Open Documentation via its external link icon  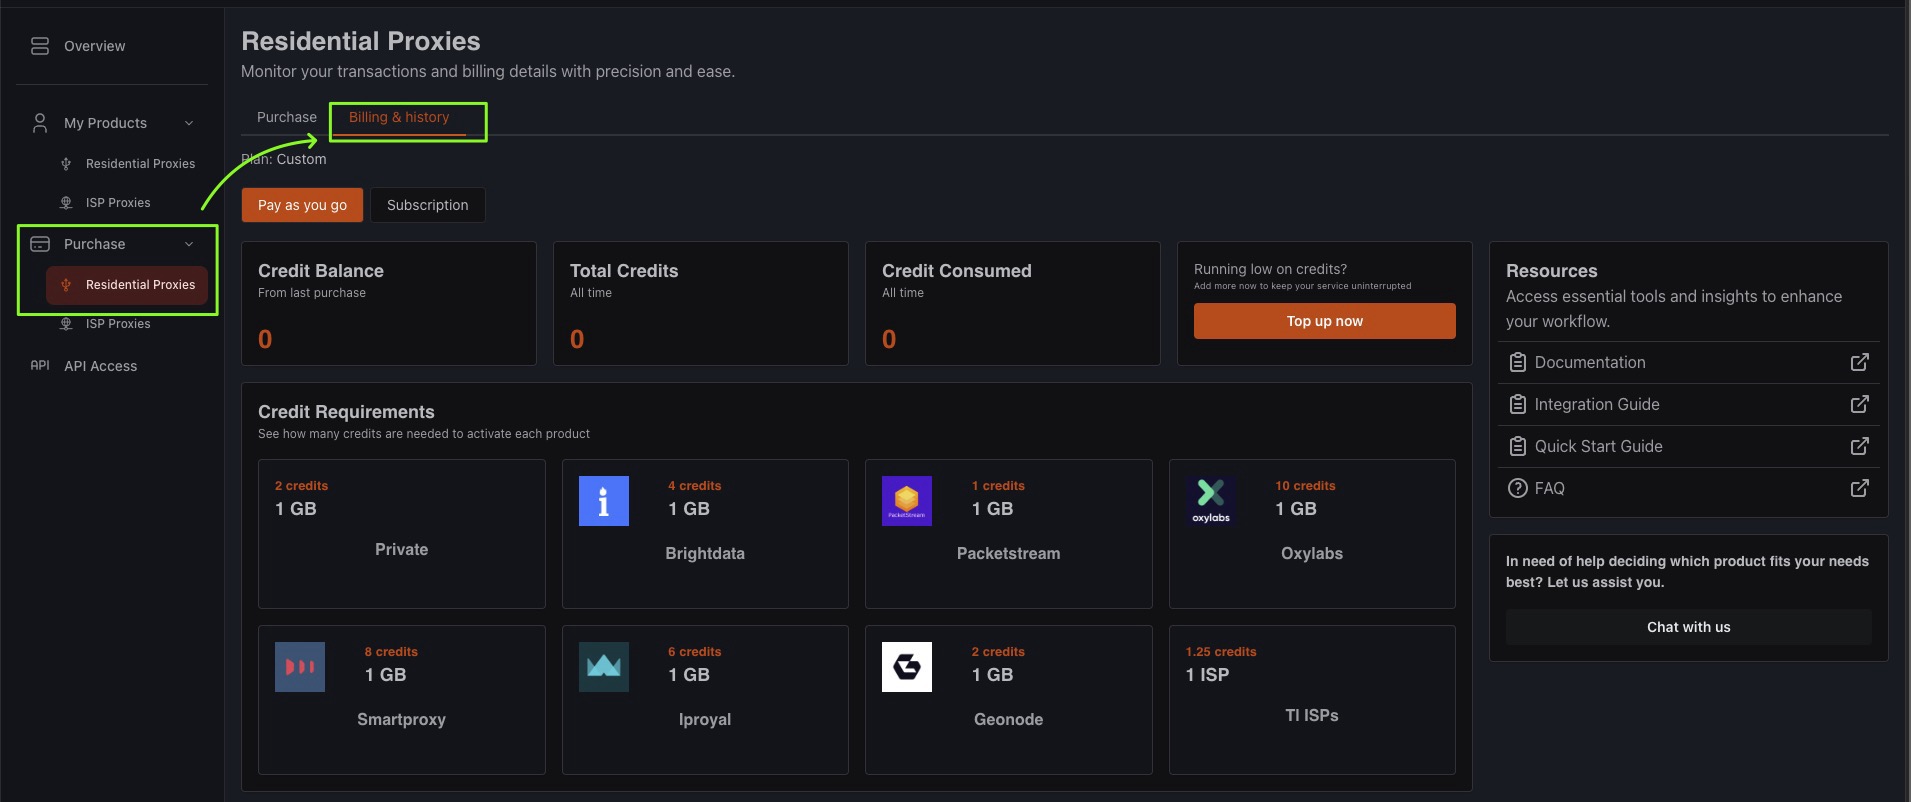1859,363
